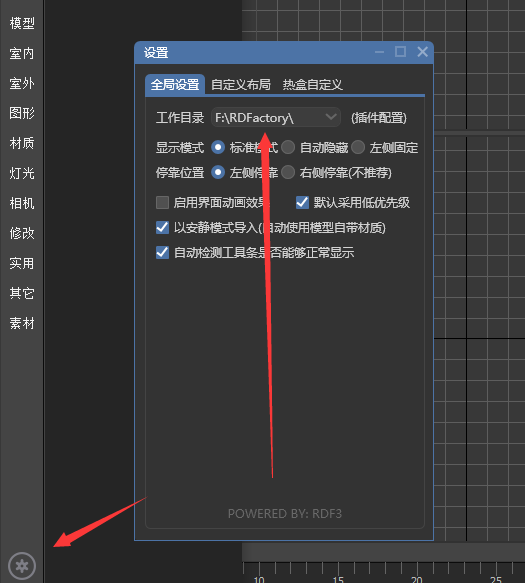The image size is (525, 583).
Task: Open the (插件配置) link
Action: coord(379,118)
